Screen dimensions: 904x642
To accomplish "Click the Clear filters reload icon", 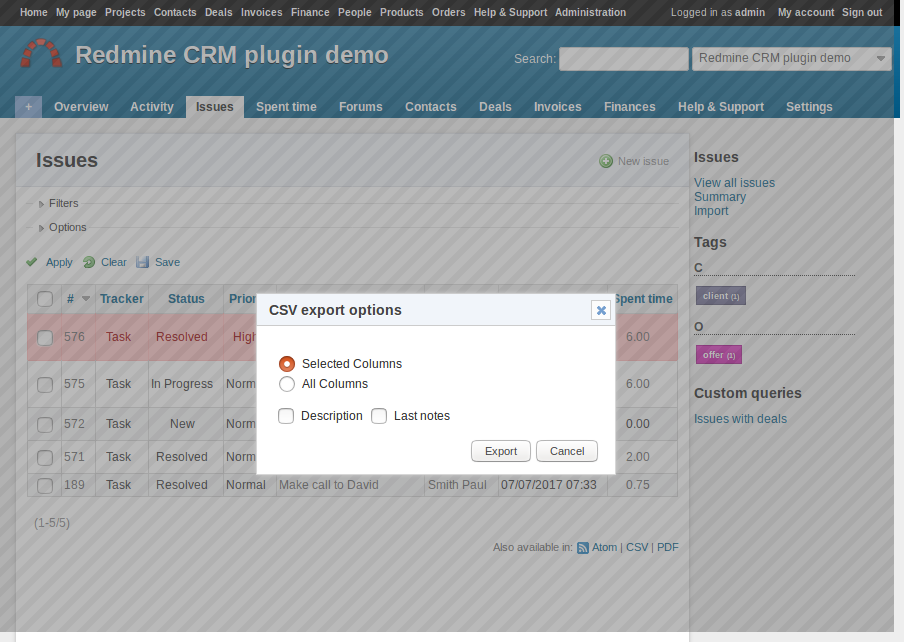I will point(89,262).
